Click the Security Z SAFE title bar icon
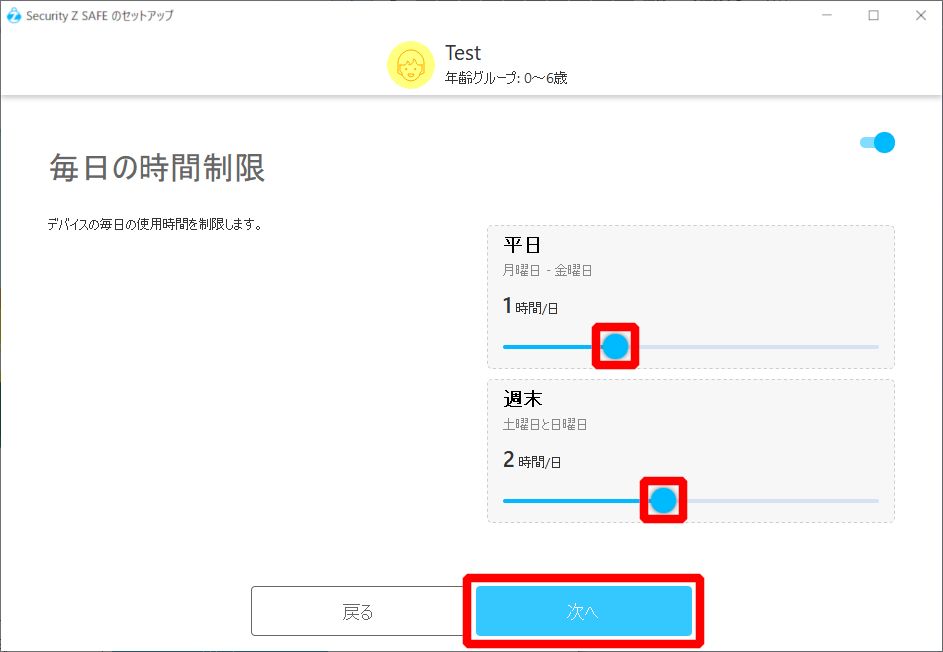 14,15
